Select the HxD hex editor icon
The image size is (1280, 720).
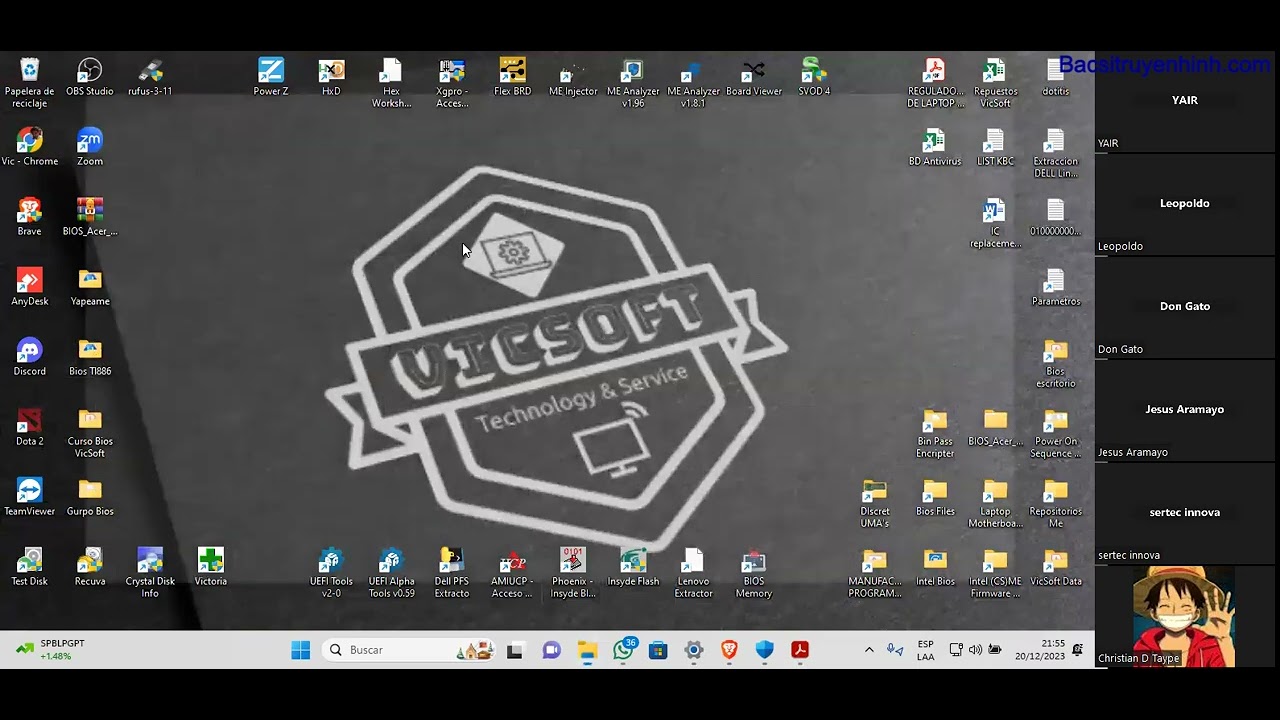pos(331,77)
